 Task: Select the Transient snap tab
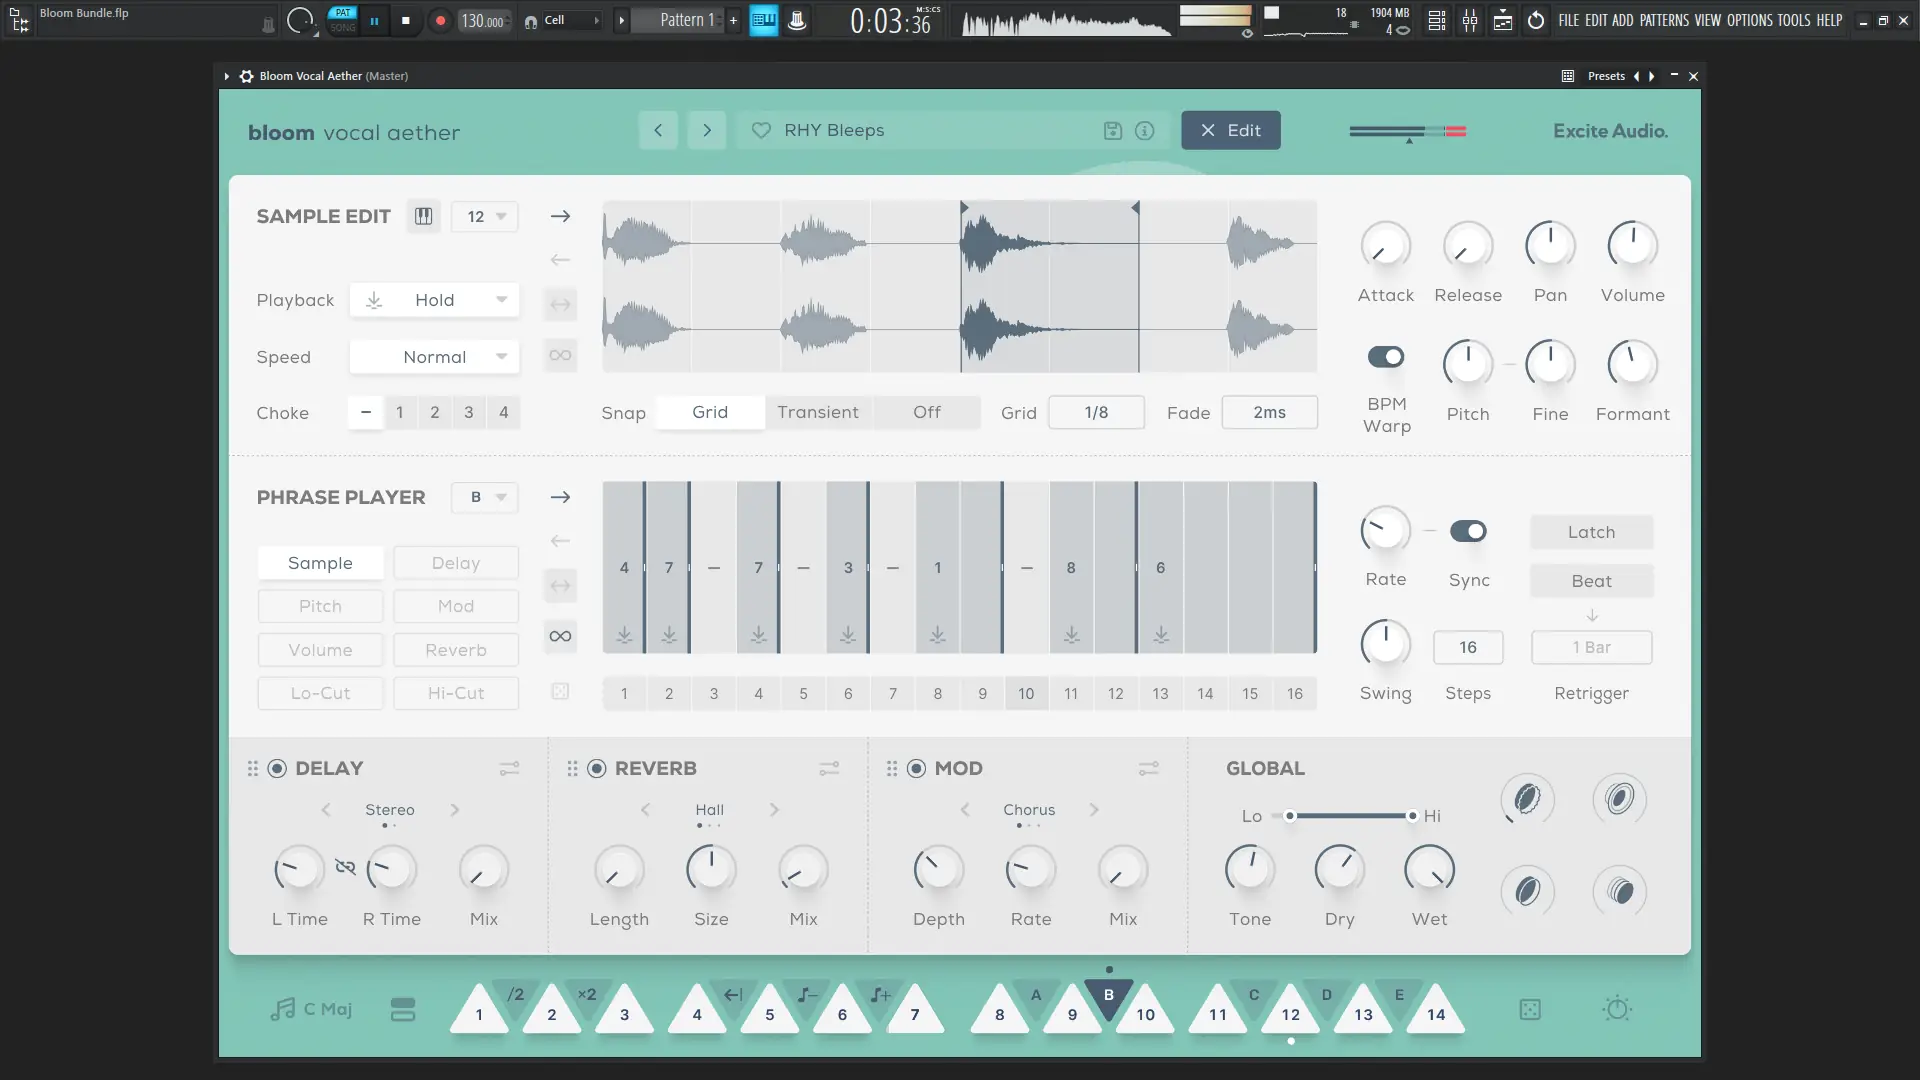click(817, 412)
